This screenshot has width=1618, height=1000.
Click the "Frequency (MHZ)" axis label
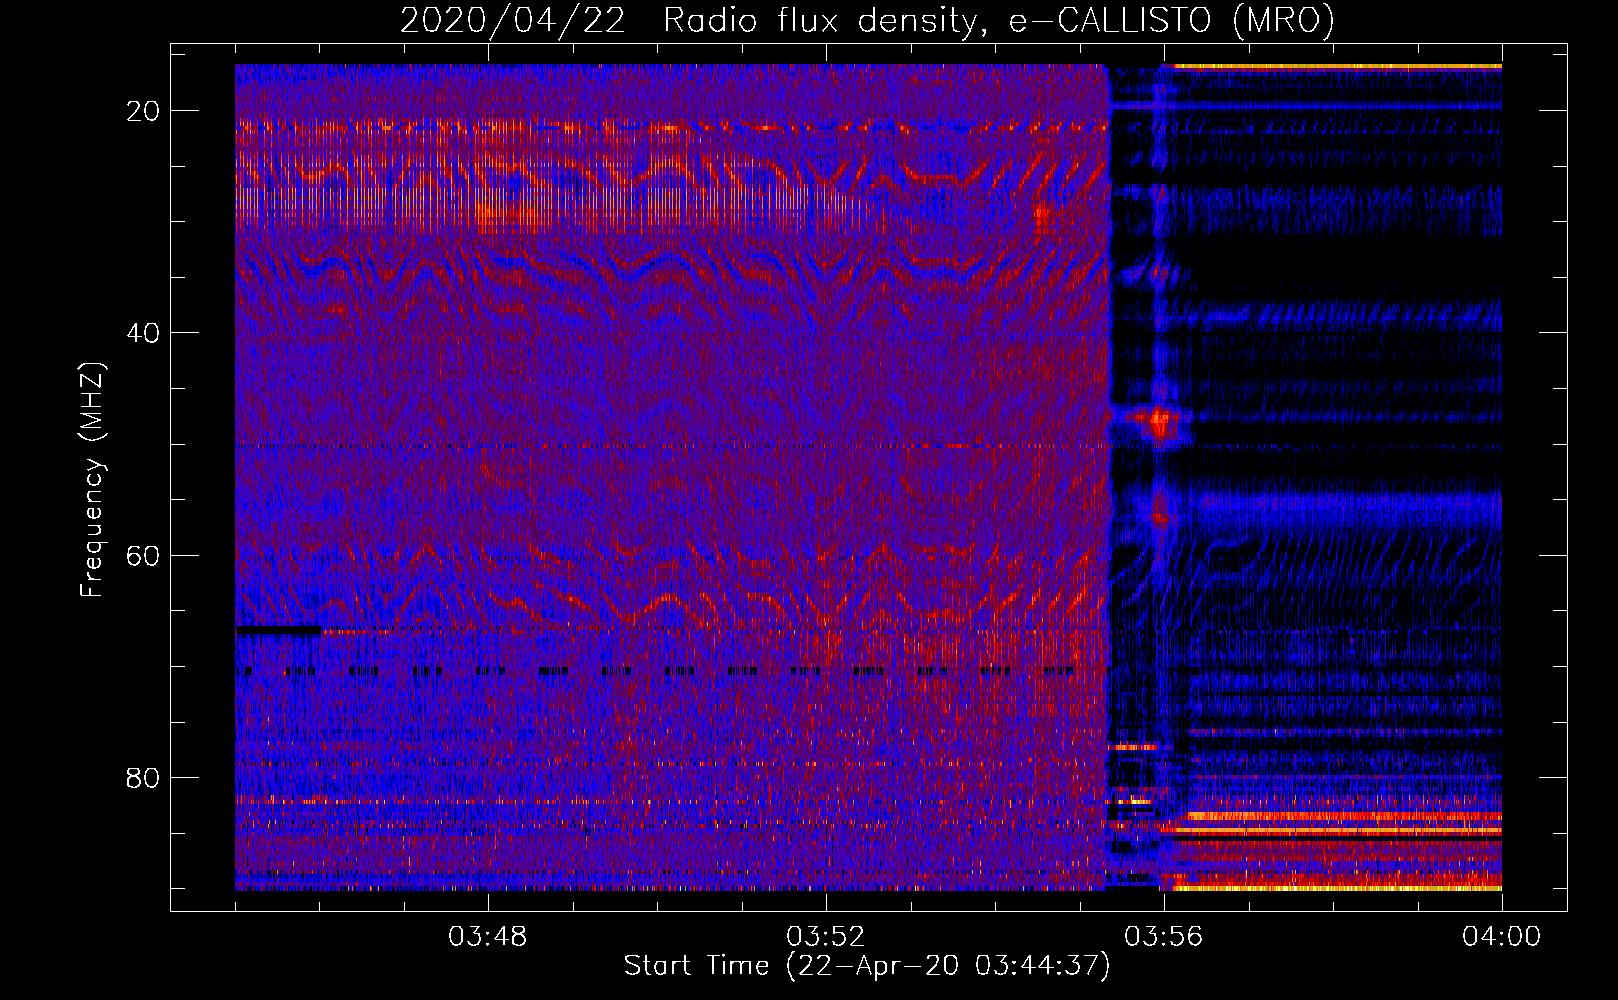pyautogui.click(x=92, y=480)
